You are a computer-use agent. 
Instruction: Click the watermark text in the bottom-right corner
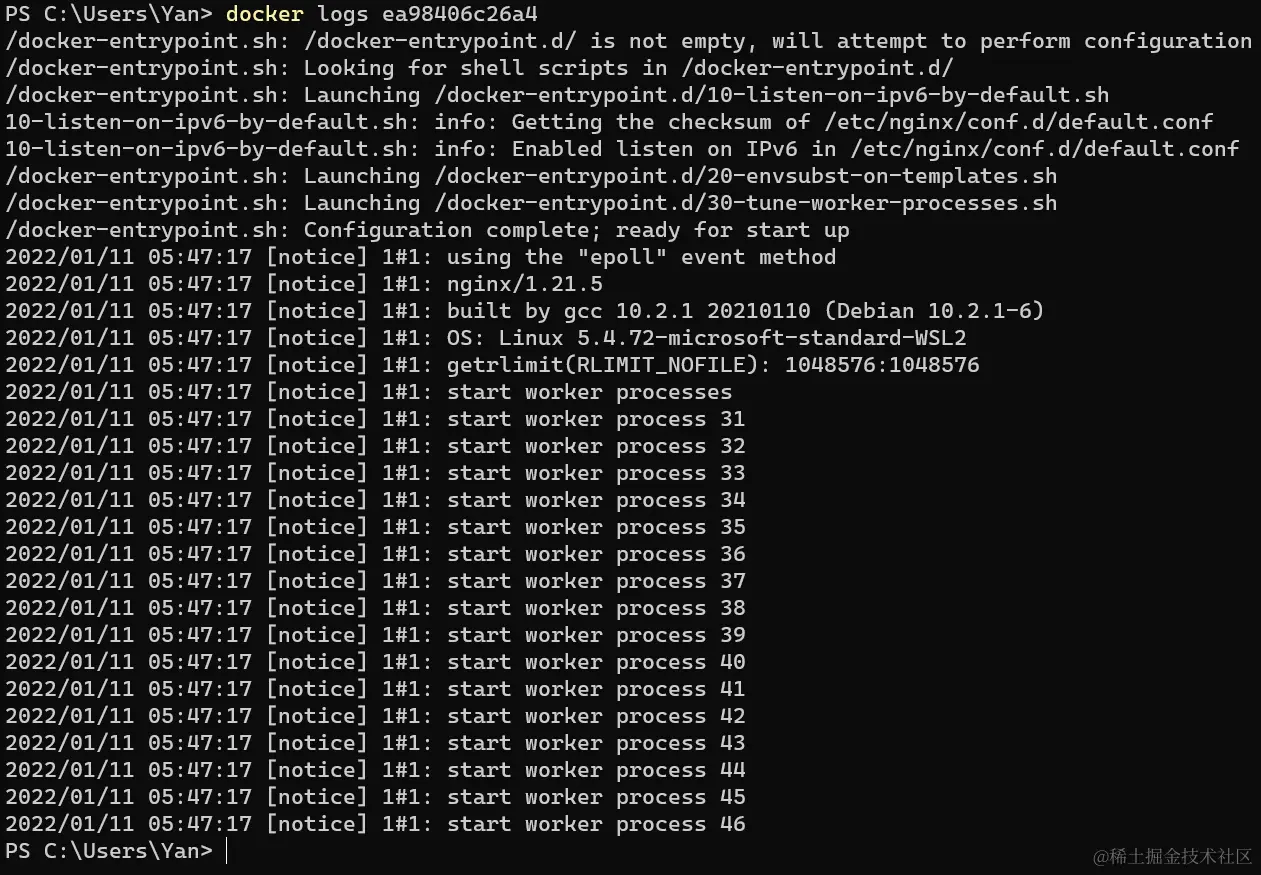(x=1172, y=856)
